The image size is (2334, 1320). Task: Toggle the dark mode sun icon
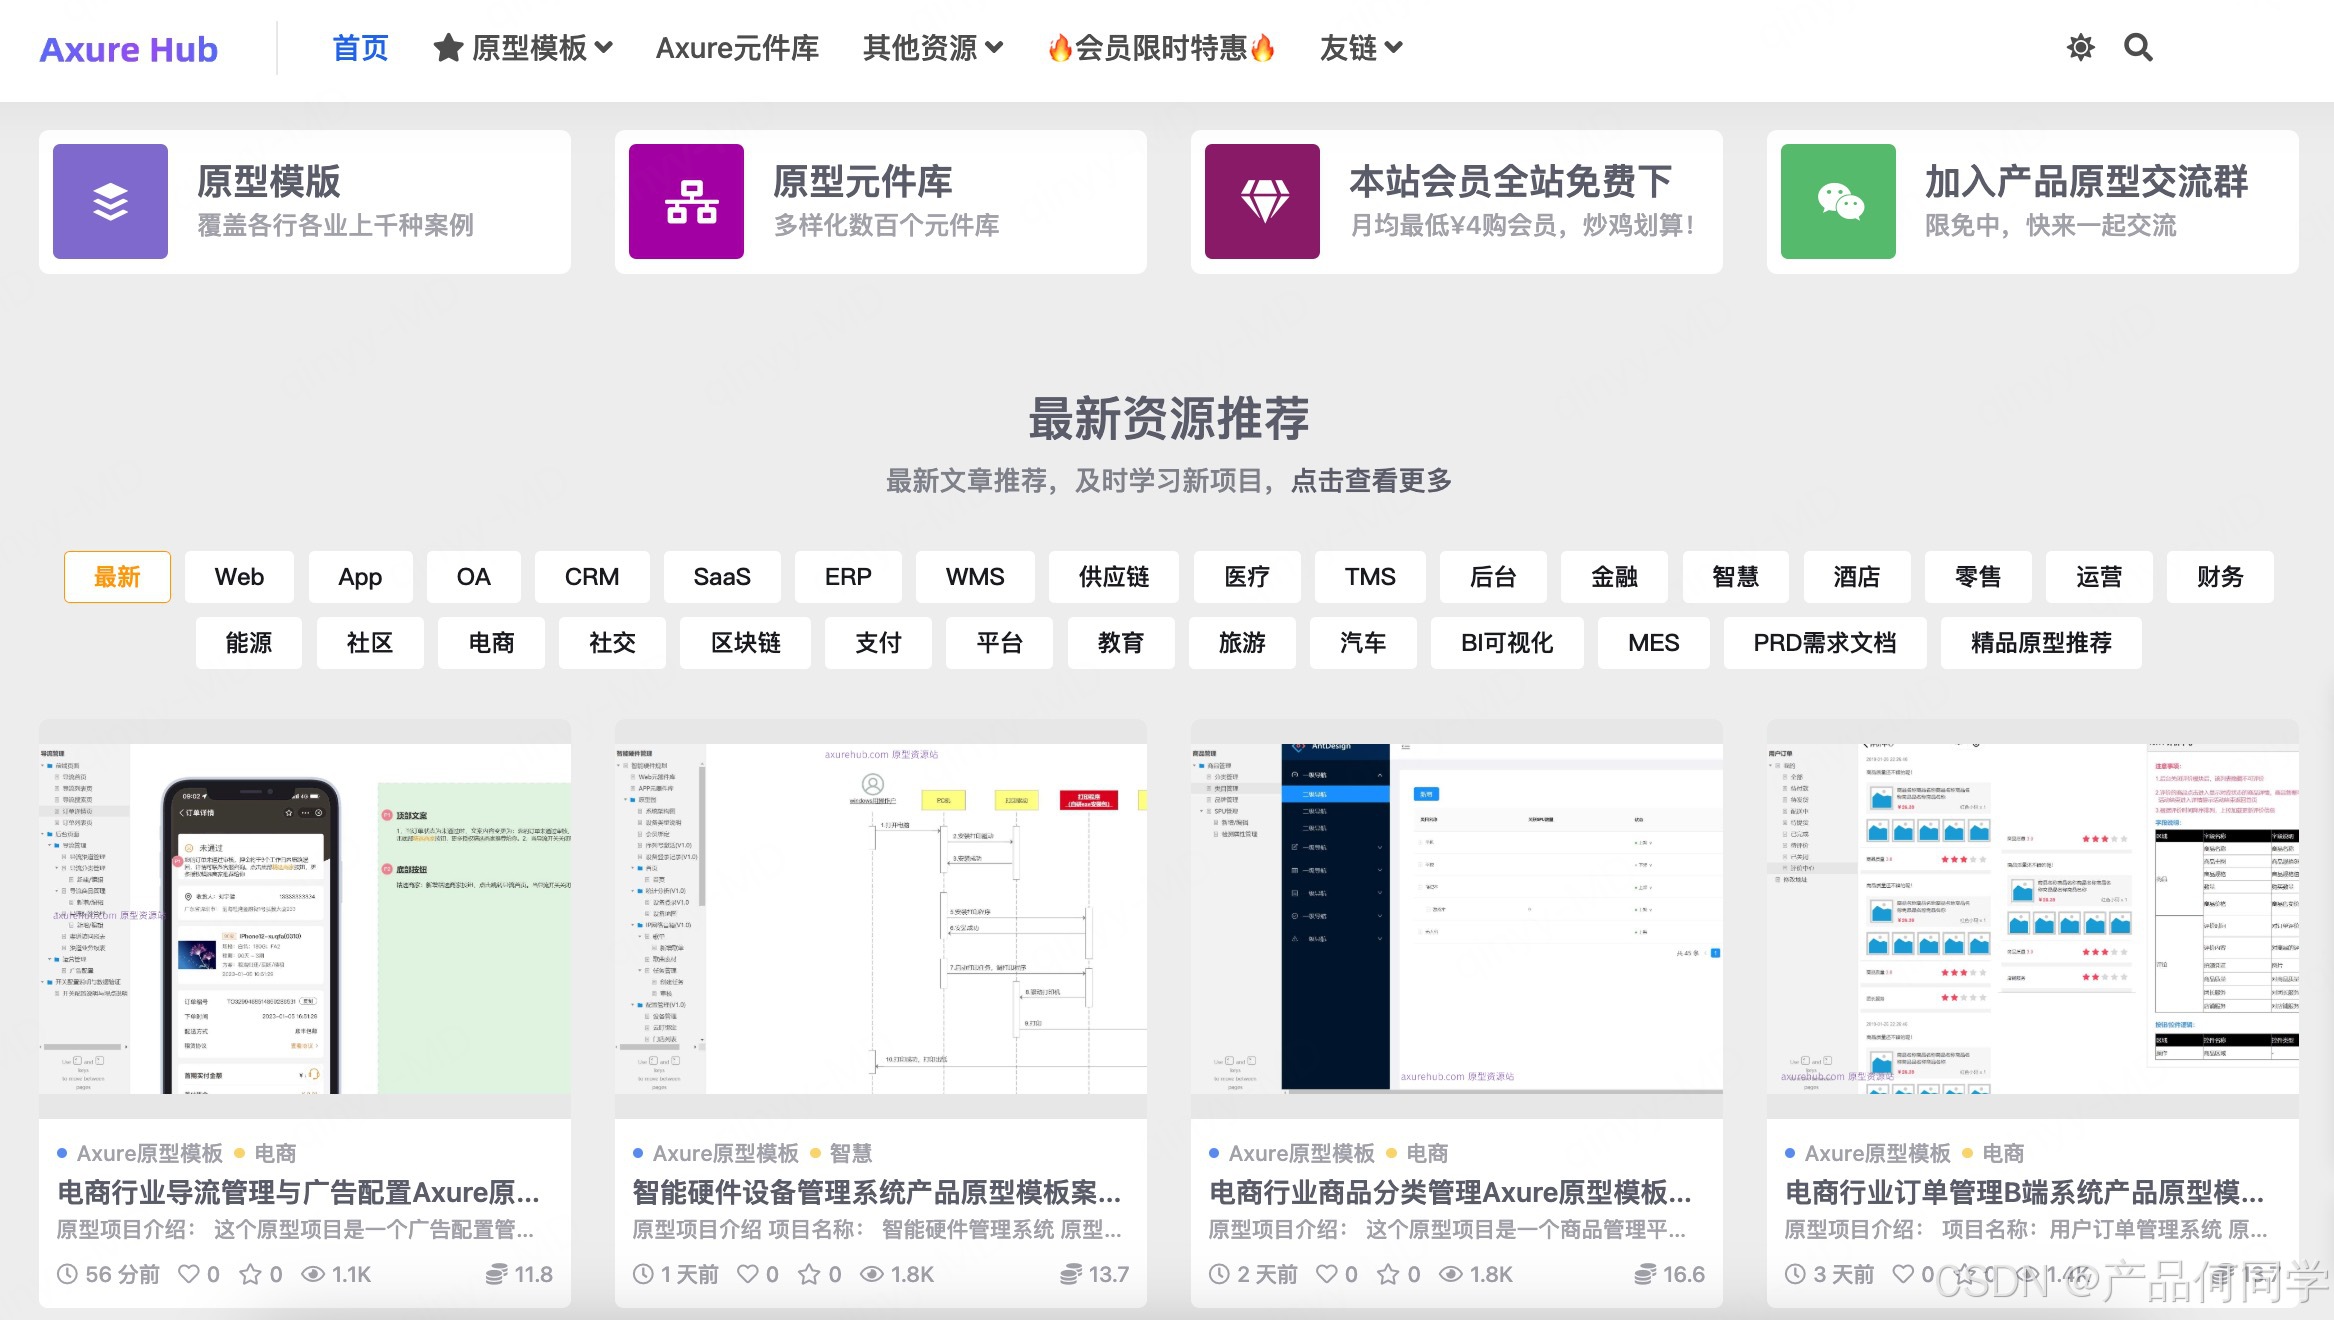2080,47
